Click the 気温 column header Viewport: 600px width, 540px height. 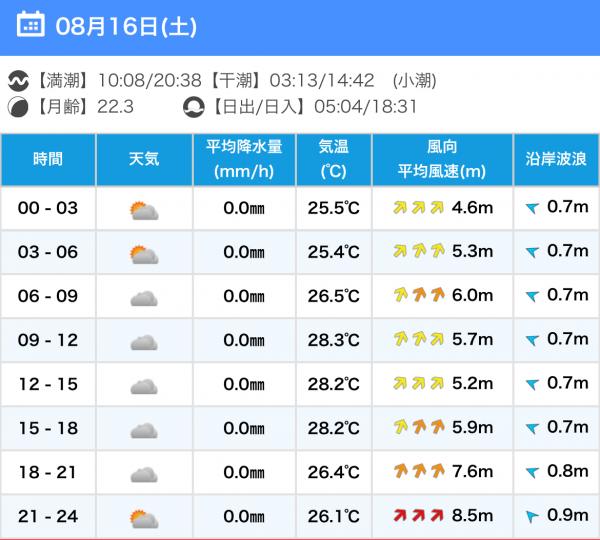pos(333,159)
